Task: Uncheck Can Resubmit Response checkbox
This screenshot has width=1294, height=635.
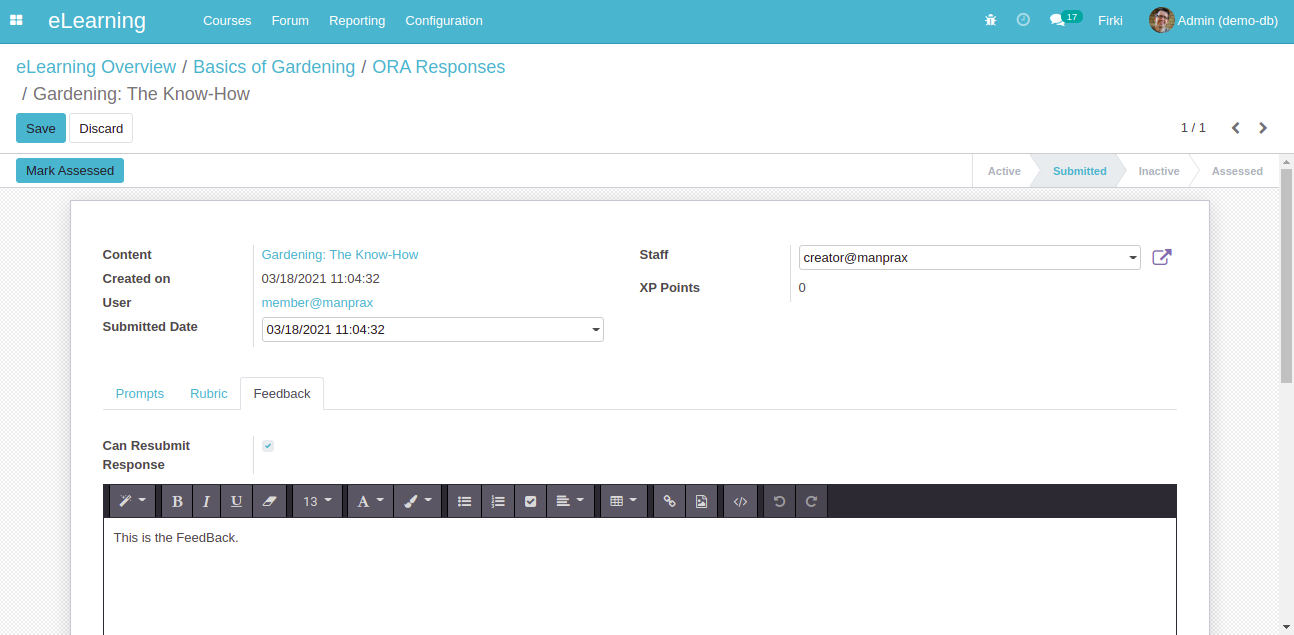Action: [268, 446]
